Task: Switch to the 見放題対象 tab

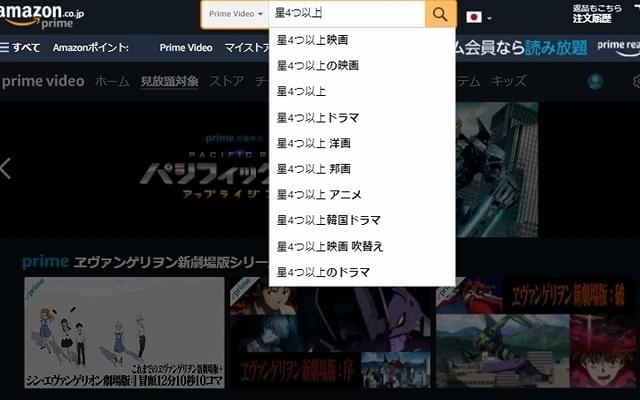Action: pyautogui.click(x=169, y=81)
